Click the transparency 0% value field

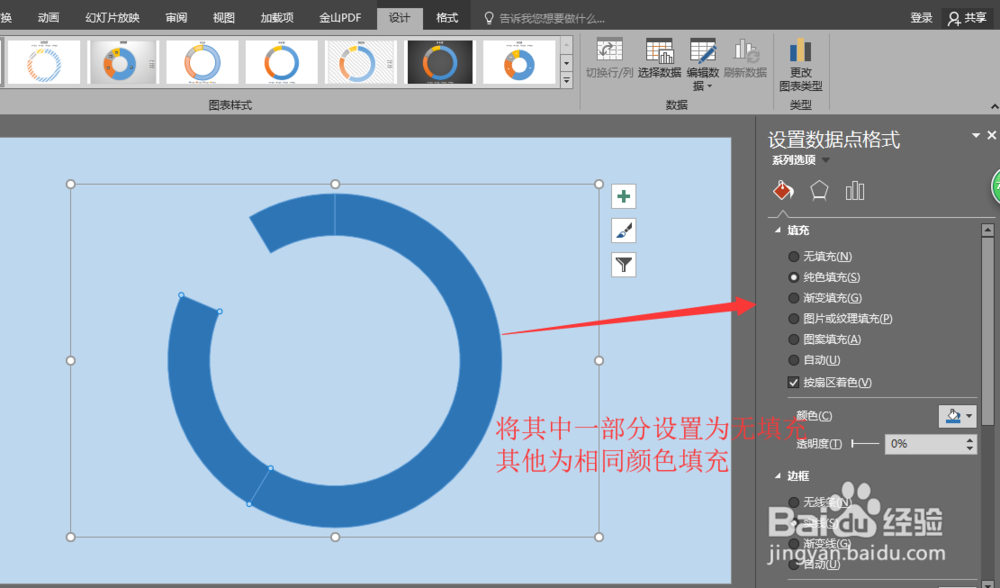tap(923, 444)
